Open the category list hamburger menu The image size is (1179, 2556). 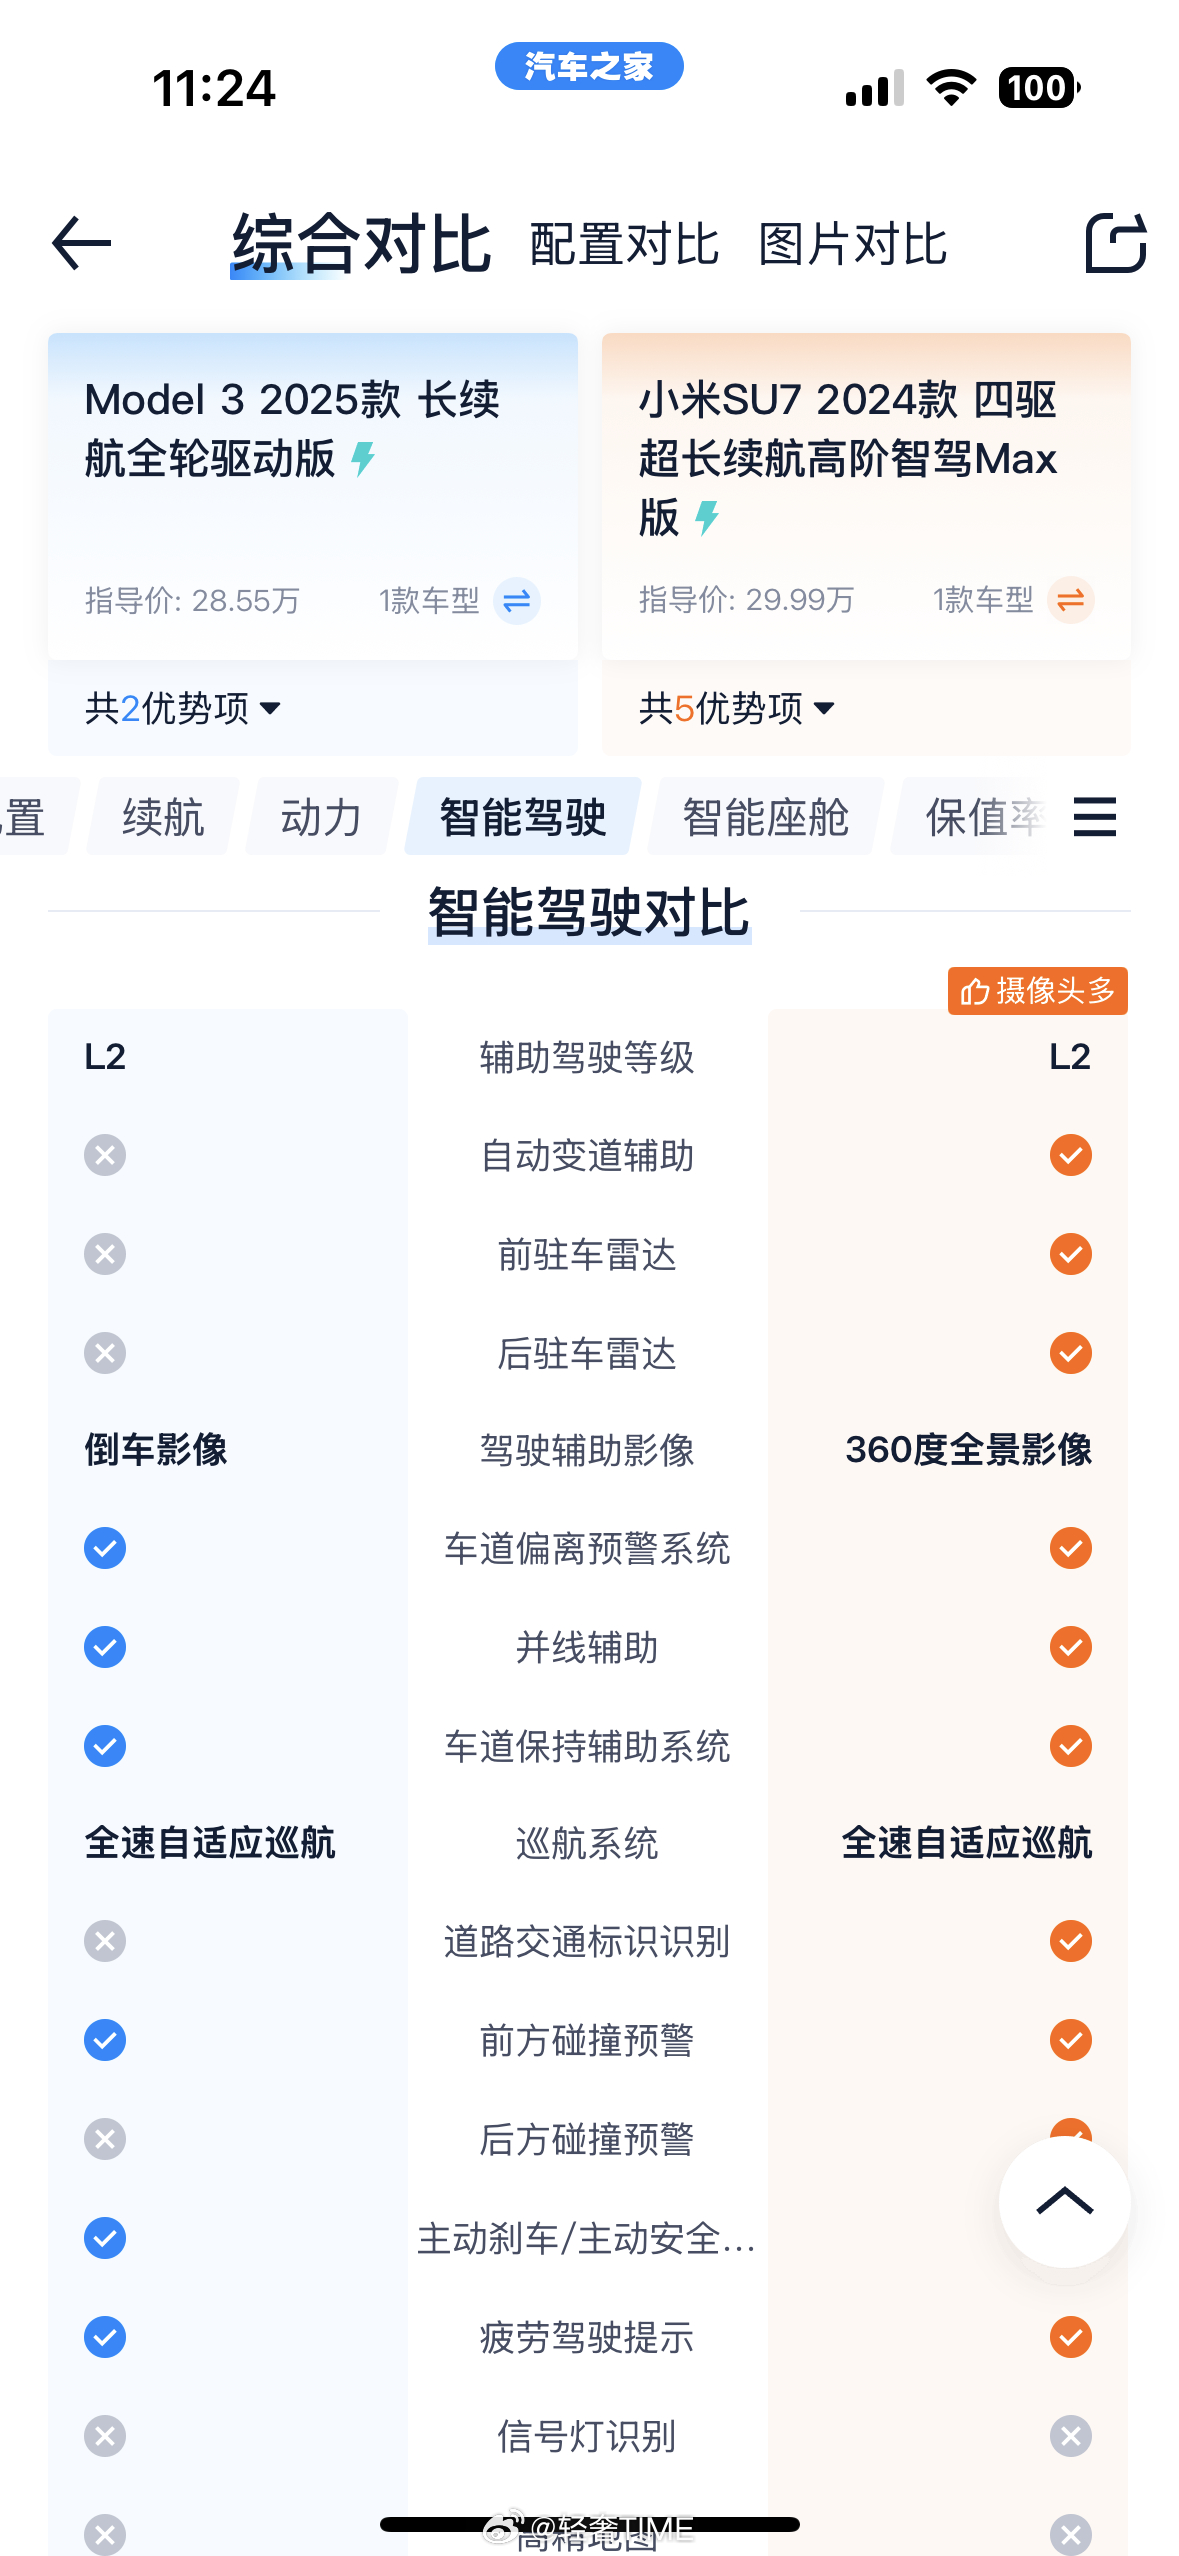[1094, 817]
